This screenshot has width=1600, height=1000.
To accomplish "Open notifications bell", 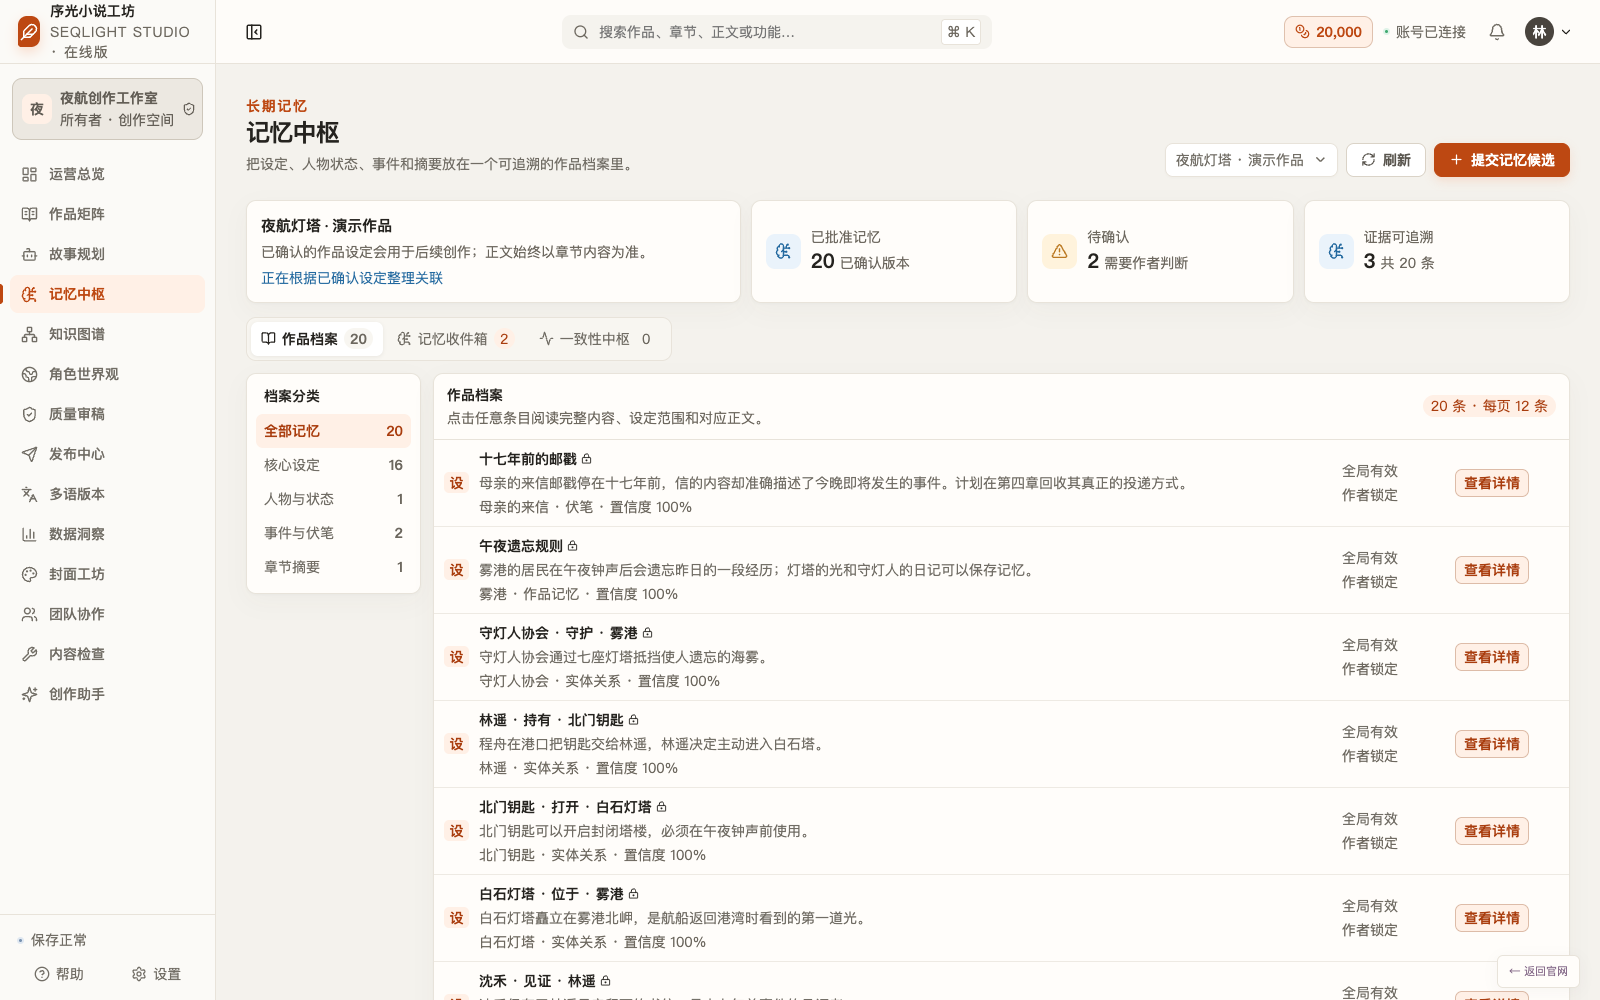I will click(1497, 32).
